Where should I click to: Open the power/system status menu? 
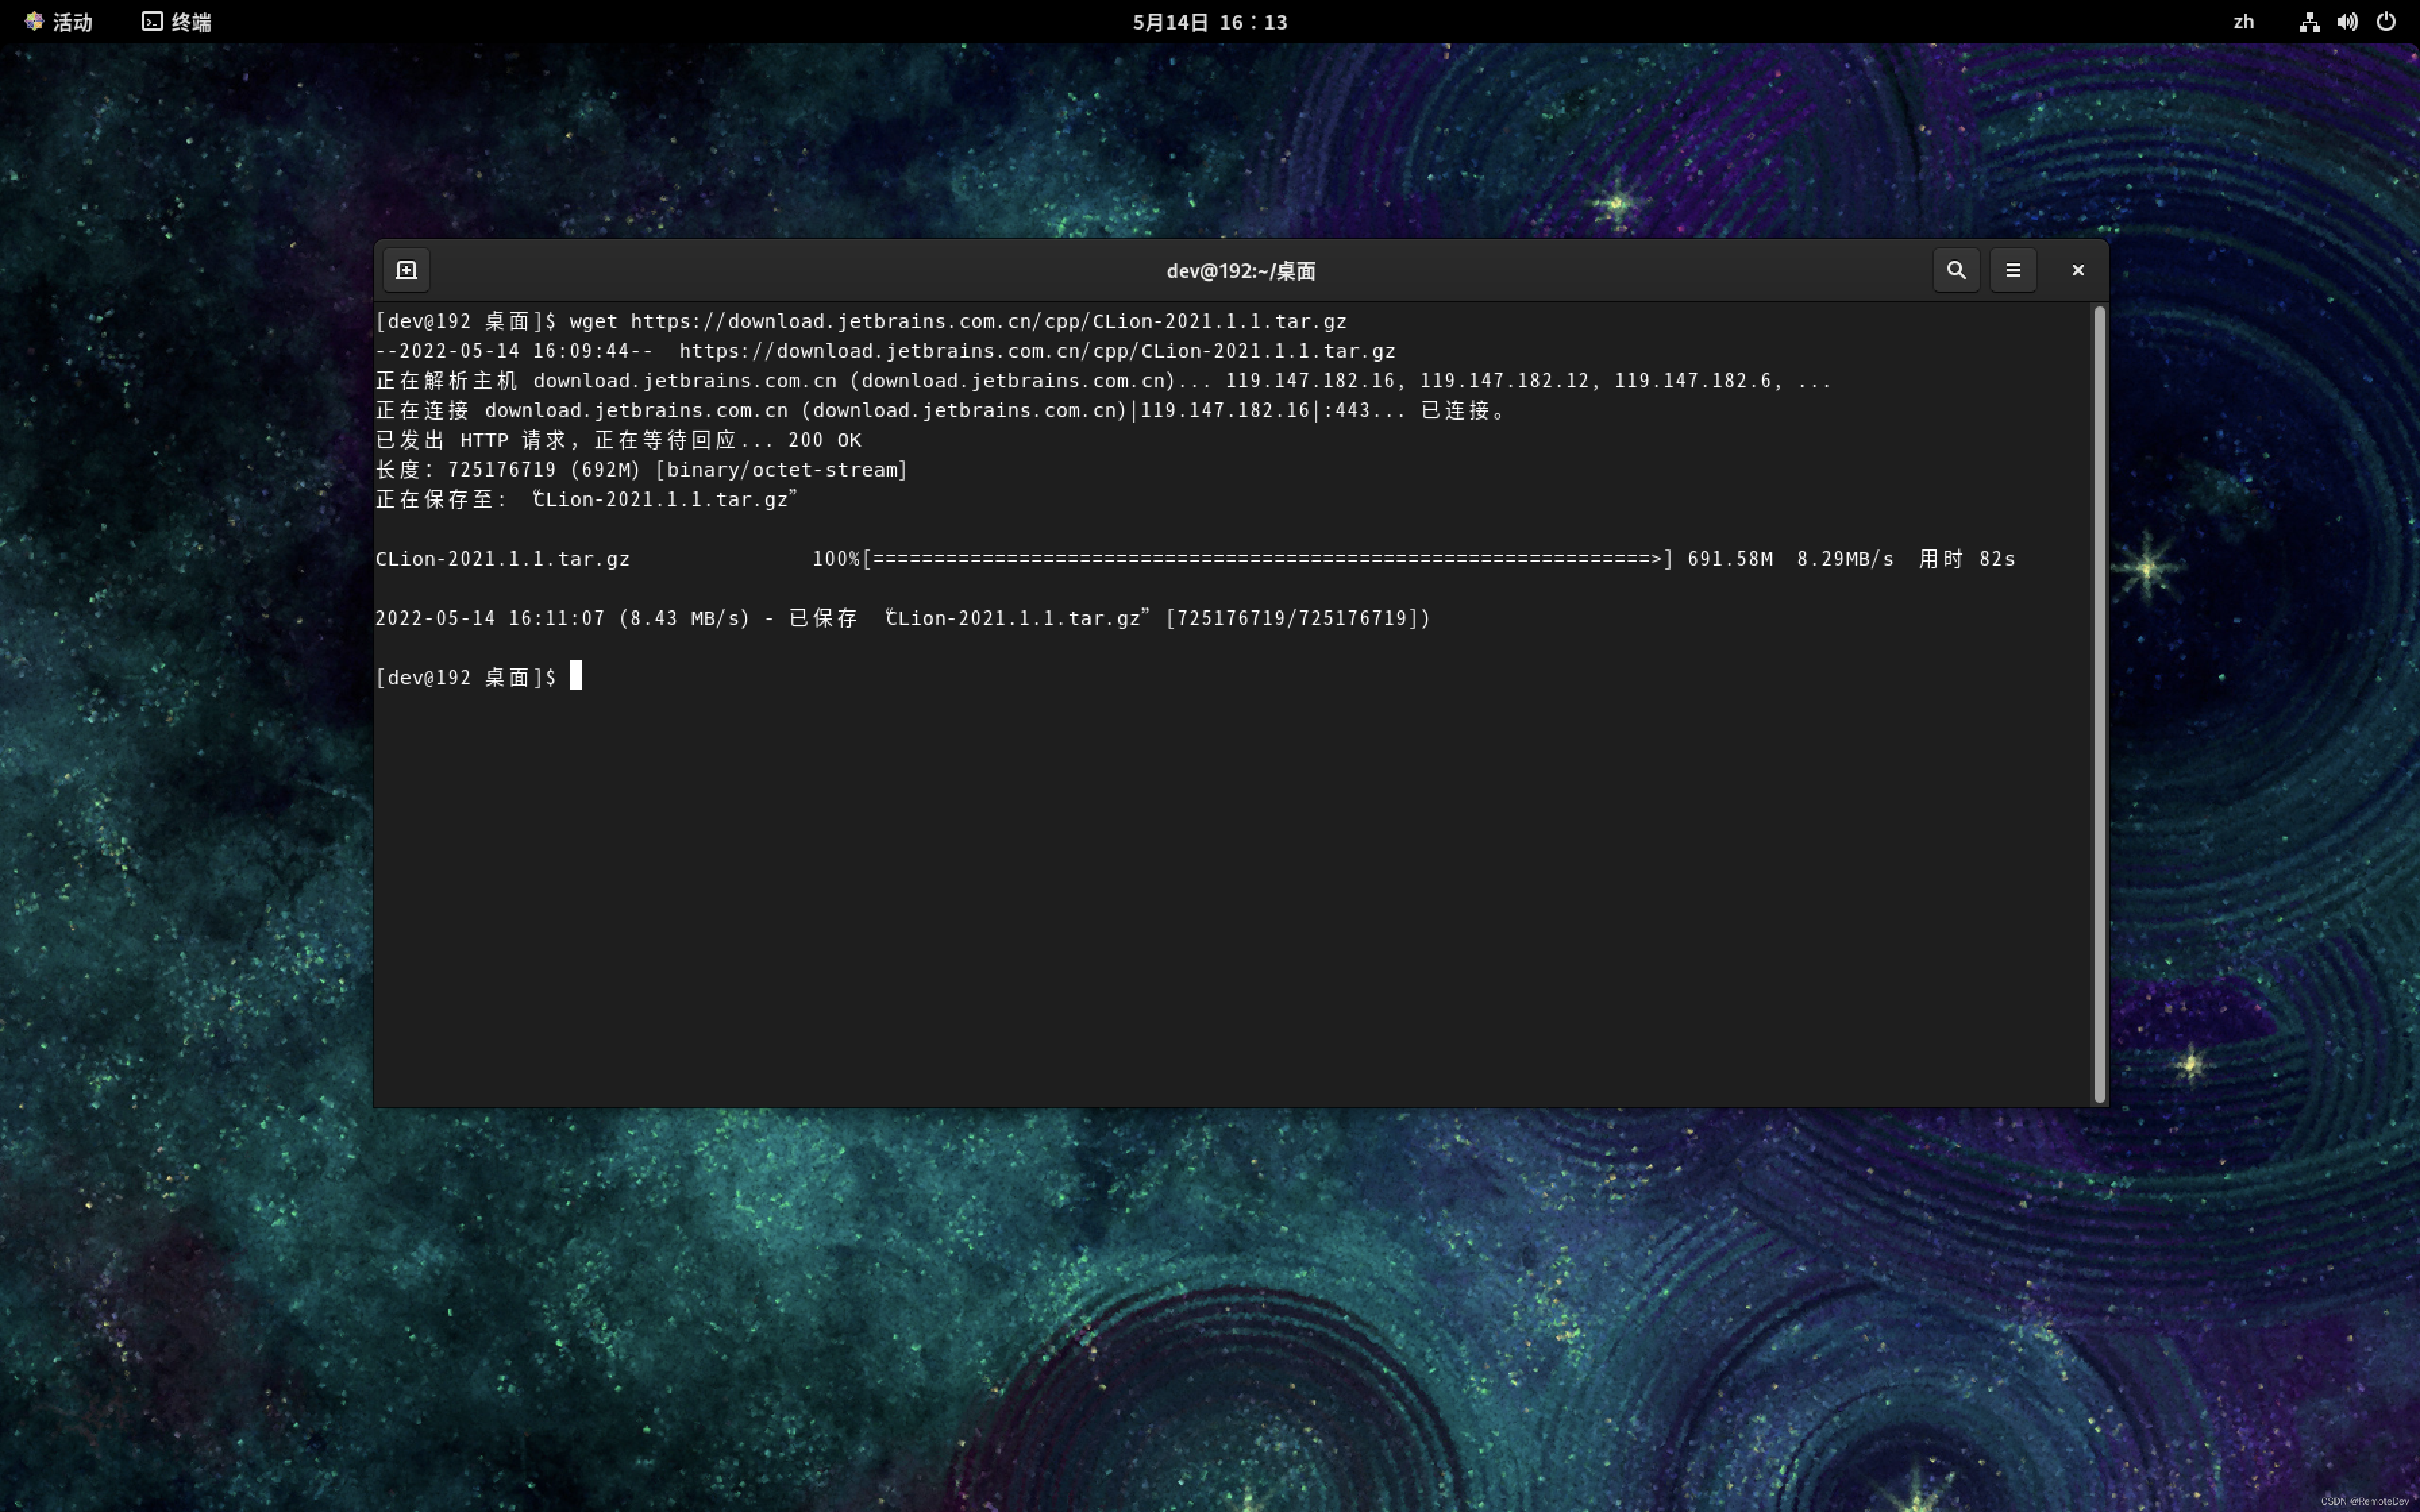click(2387, 22)
